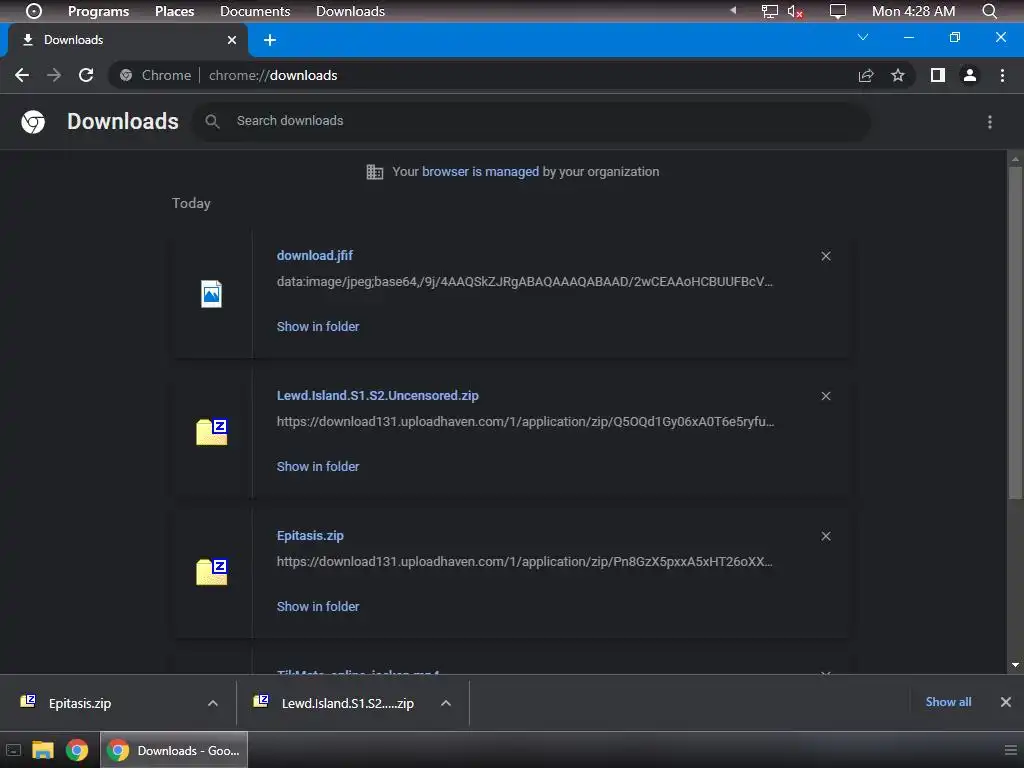Share this page via the share icon
This screenshot has height=768, width=1024.
coord(866,75)
